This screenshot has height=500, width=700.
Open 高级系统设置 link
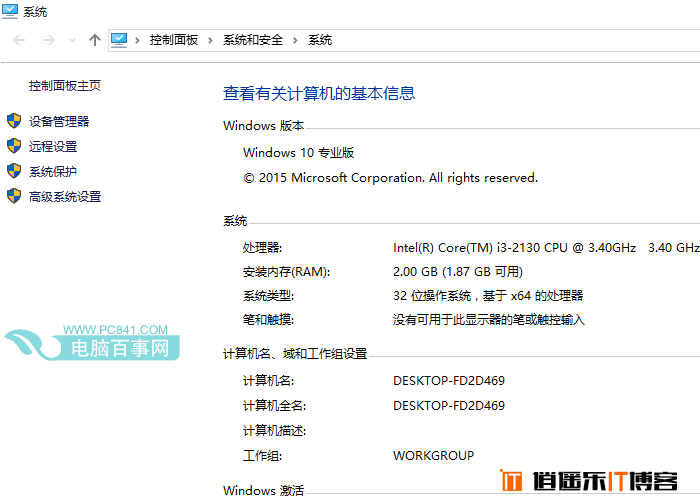point(65,196)
